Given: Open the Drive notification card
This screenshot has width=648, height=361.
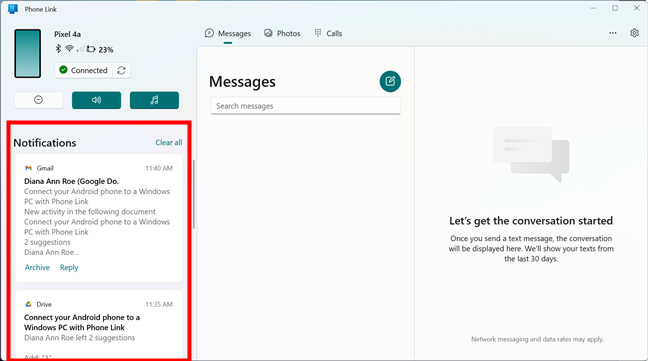Looking at the screenshot, I should pos(99,325).
